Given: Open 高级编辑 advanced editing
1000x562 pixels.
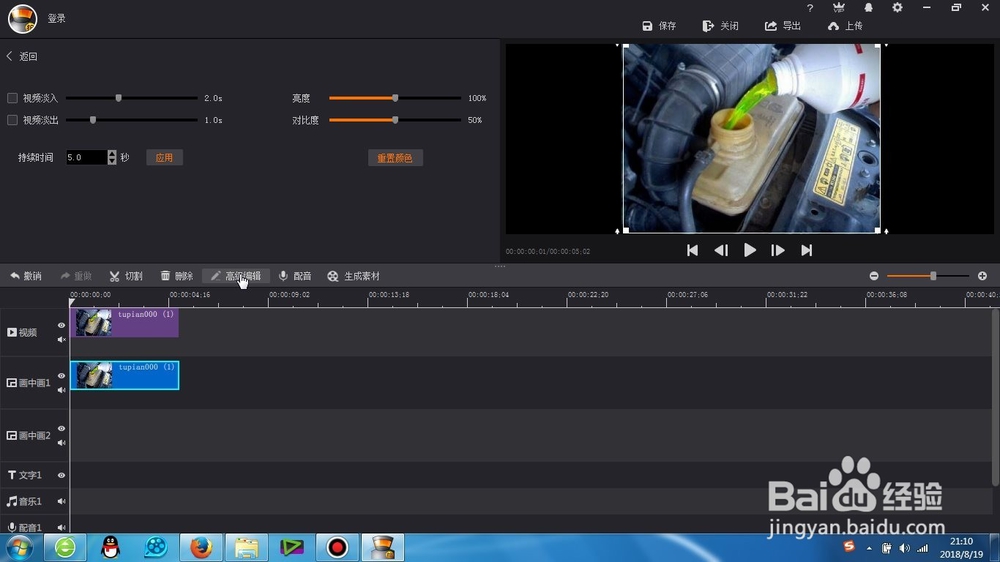Looking at the screenshot, I should point(236,276).
